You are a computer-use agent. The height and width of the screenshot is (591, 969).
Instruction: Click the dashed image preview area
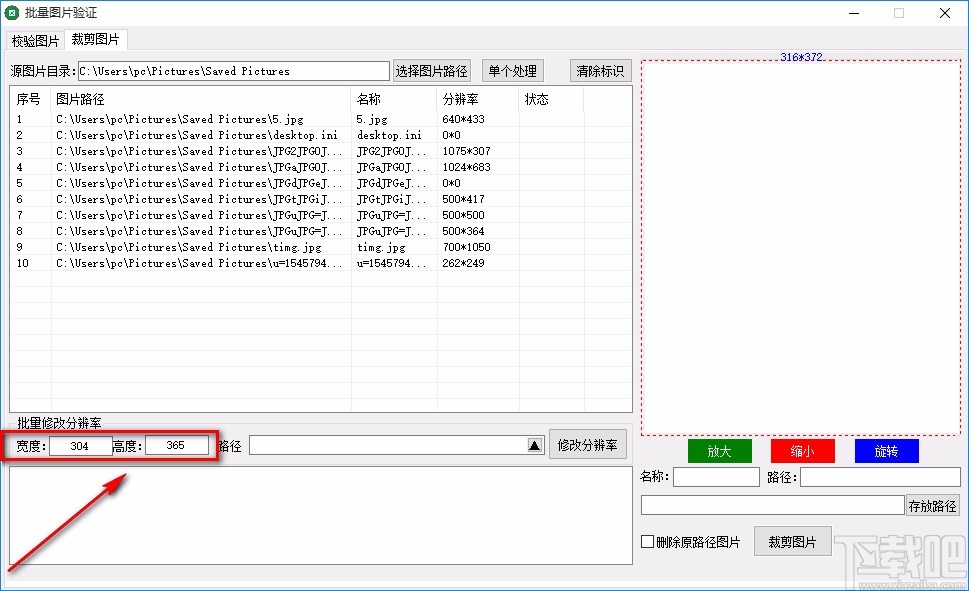pyautogui.click(x=801, y=248)
